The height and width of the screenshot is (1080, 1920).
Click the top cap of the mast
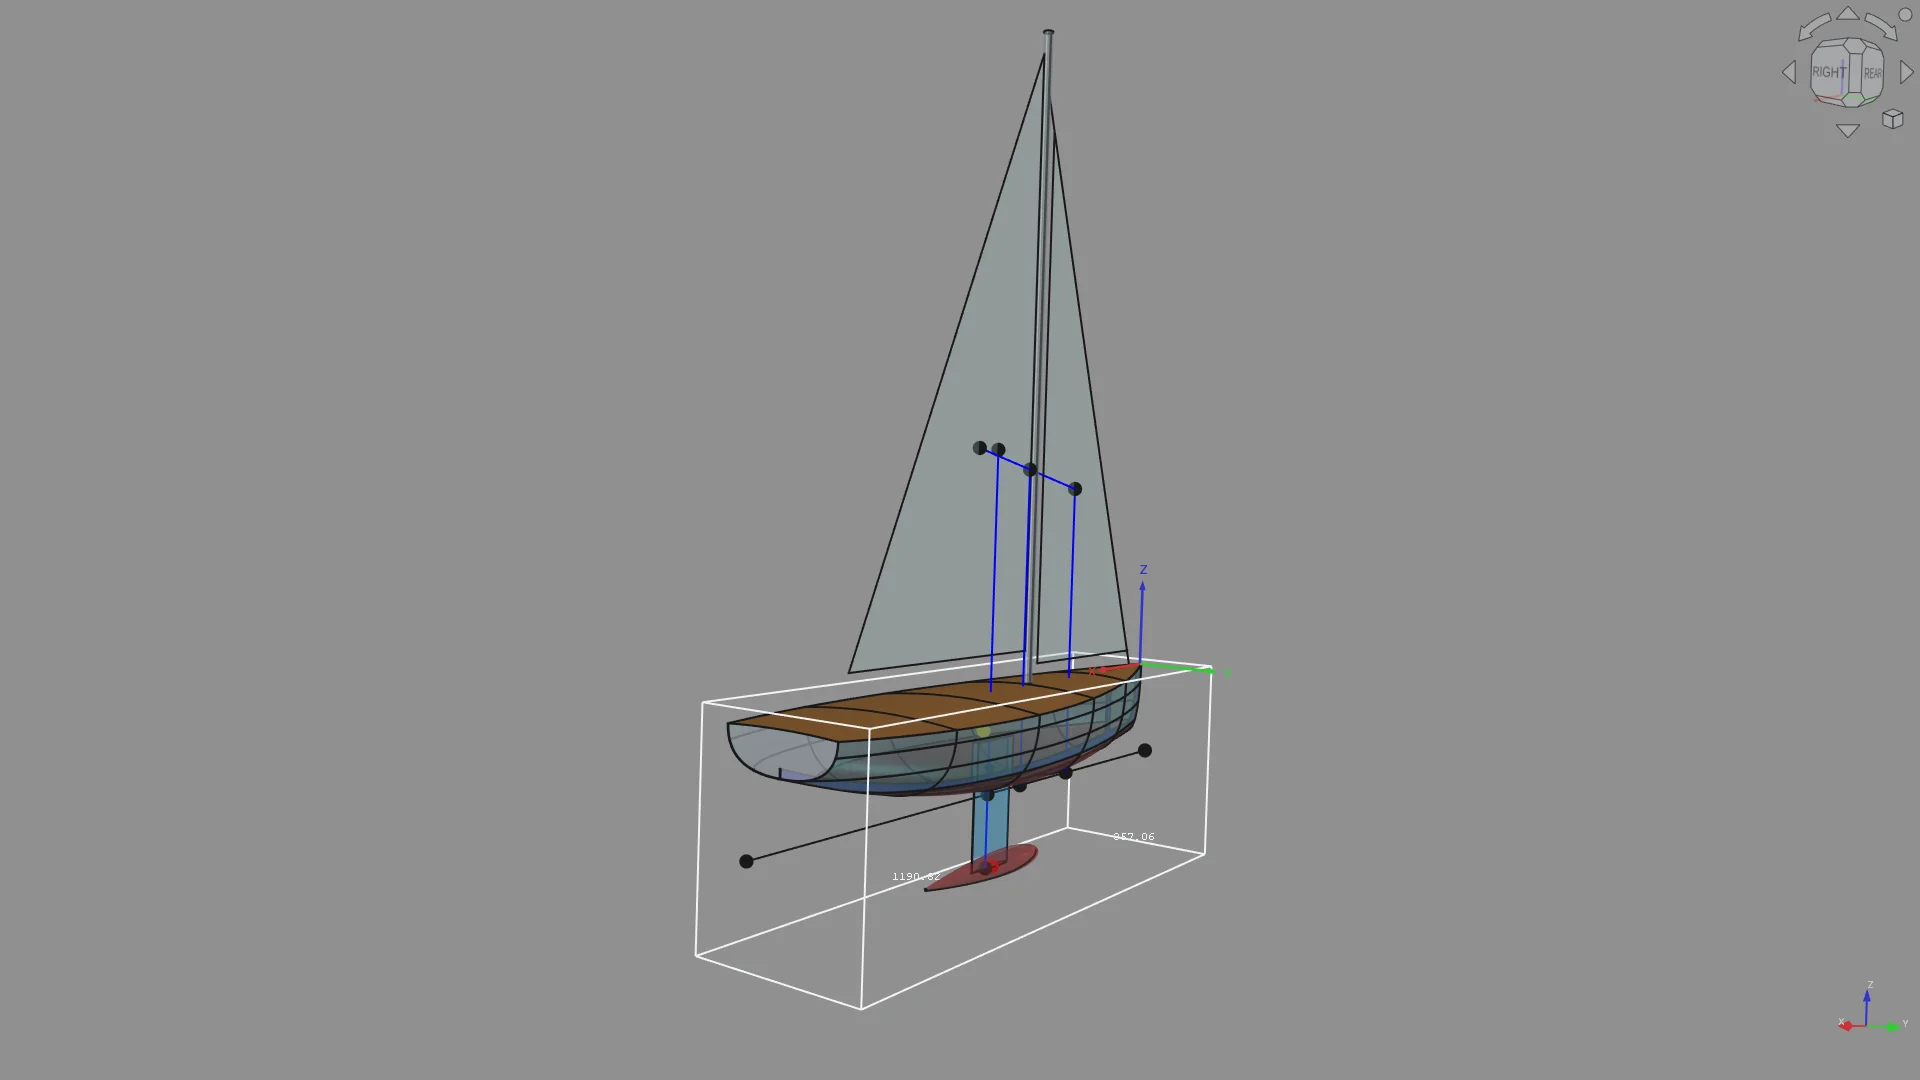tap(1048, 32)
